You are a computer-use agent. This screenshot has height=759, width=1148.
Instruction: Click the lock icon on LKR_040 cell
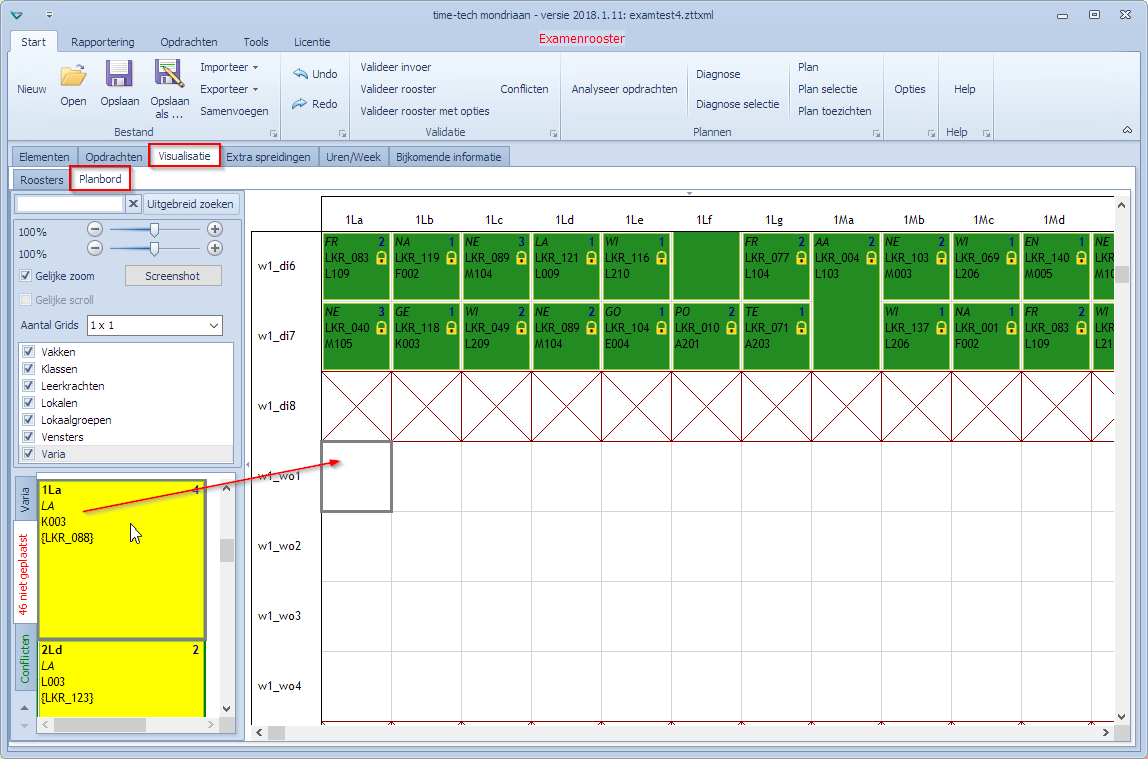381,328
